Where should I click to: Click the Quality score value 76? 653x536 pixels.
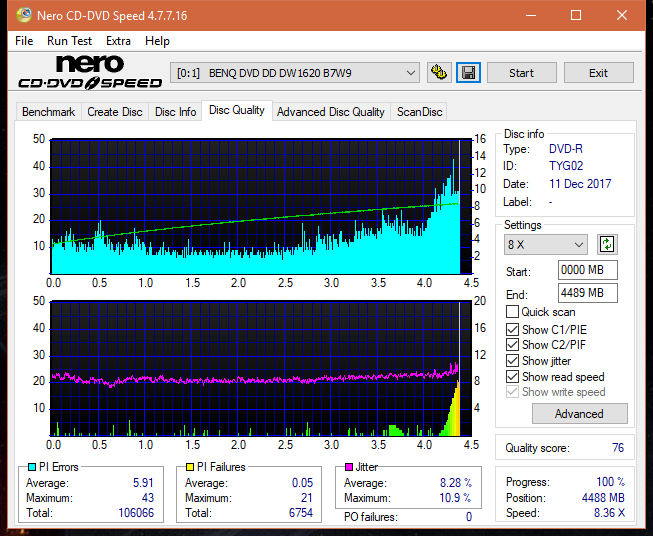[x=618, y=448]
